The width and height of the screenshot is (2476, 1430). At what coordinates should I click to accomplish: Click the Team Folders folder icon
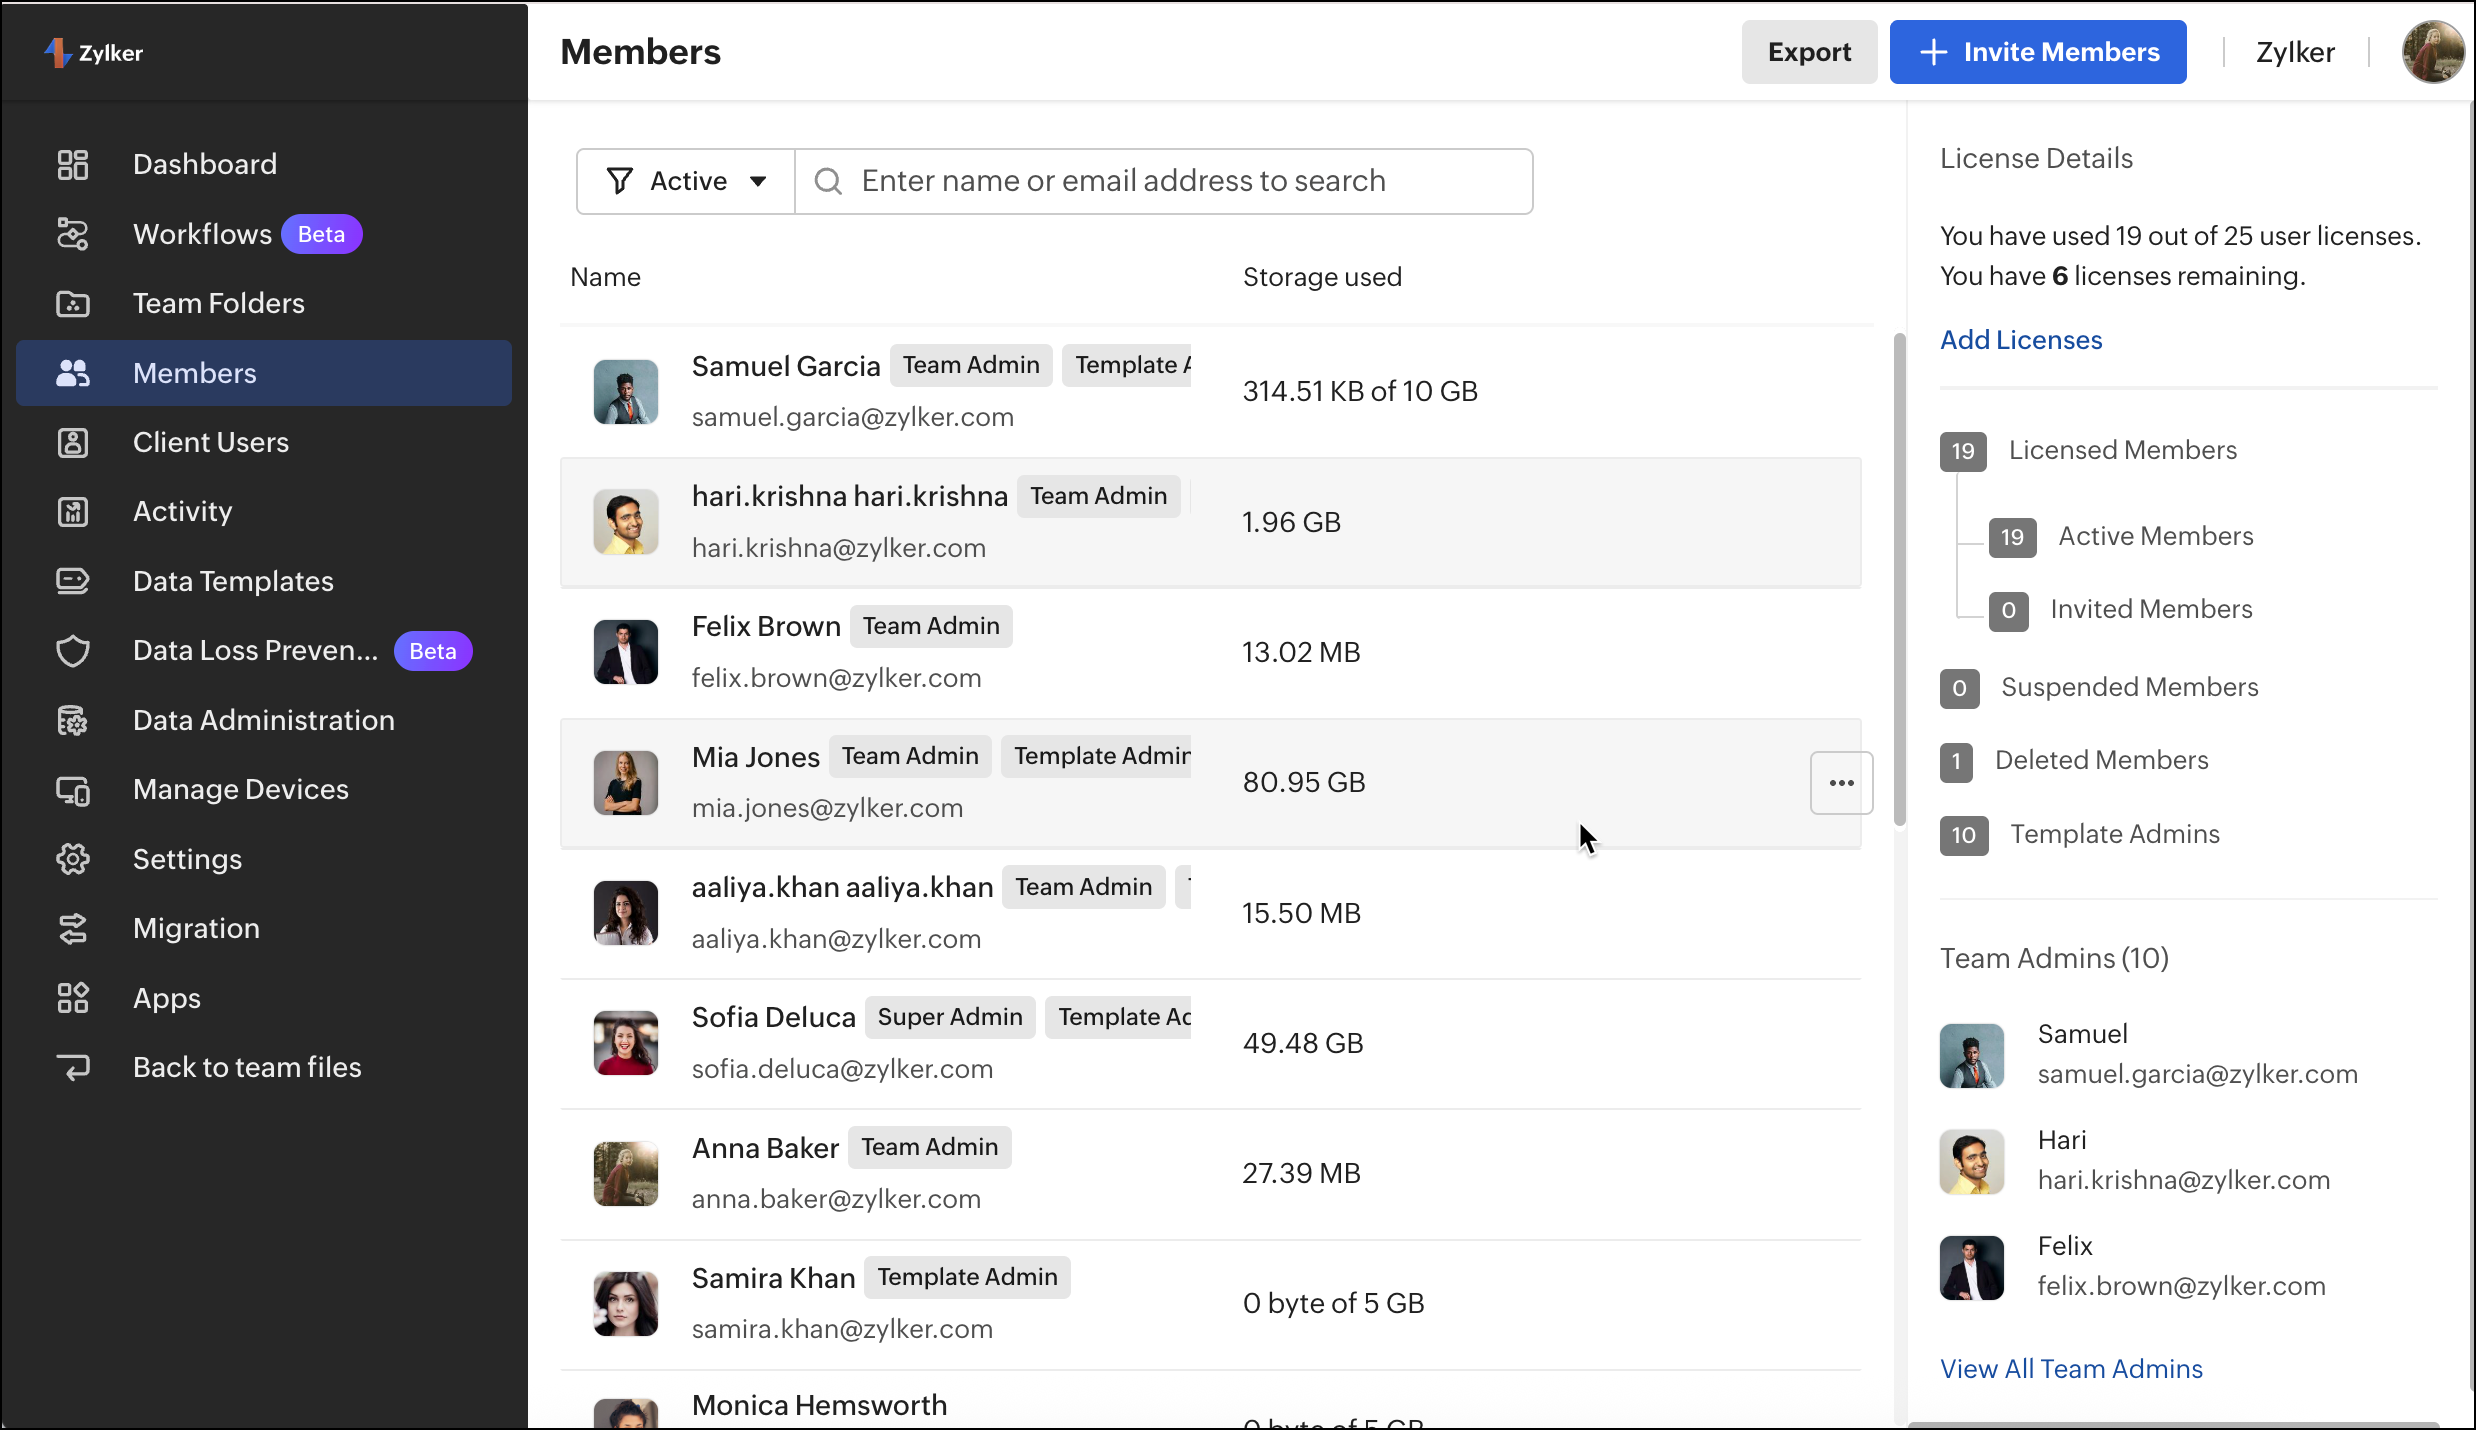(x=73, y=304)
